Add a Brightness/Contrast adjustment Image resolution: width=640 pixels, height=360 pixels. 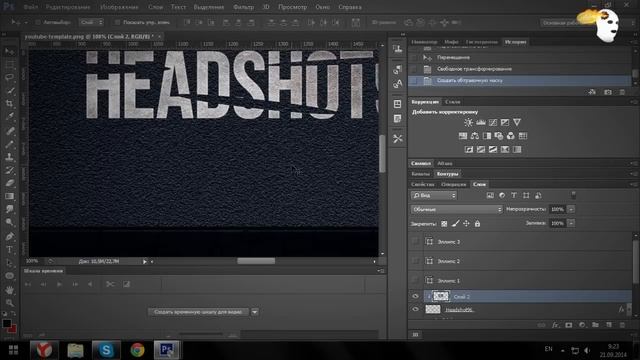pos(468,122)
